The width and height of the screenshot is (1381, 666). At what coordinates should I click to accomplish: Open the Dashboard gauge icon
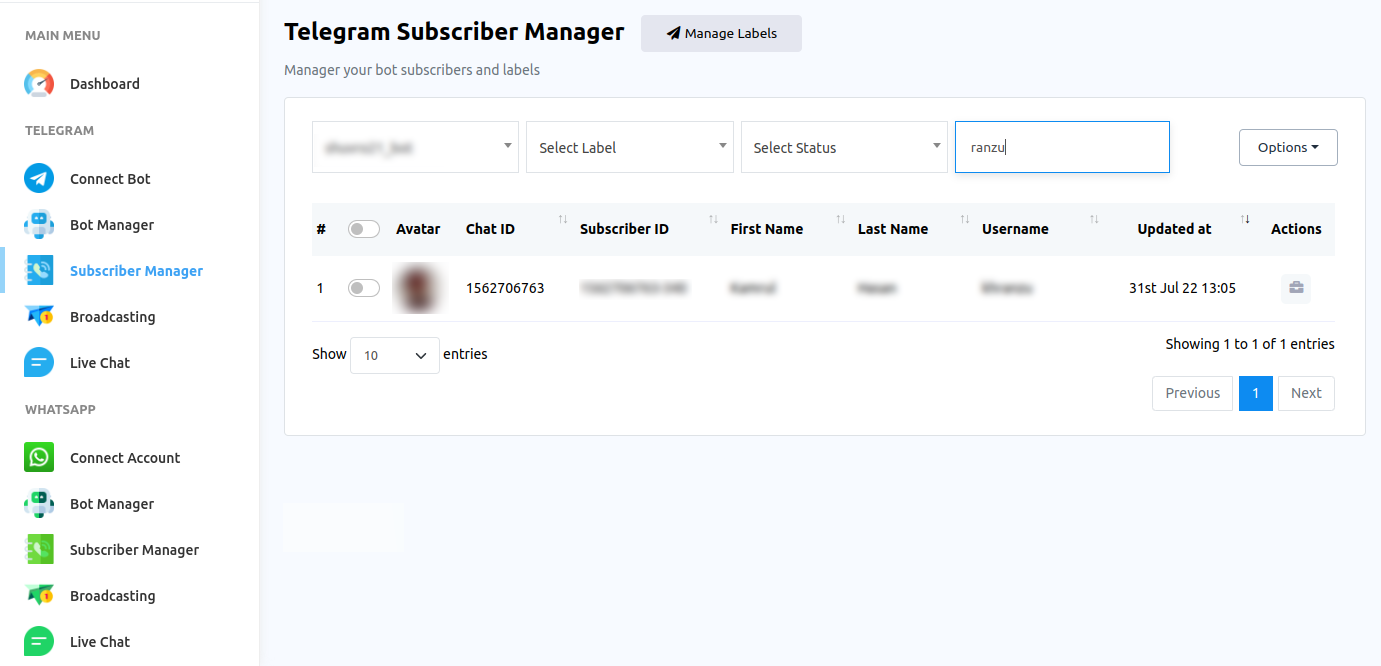tap(39, 84)
